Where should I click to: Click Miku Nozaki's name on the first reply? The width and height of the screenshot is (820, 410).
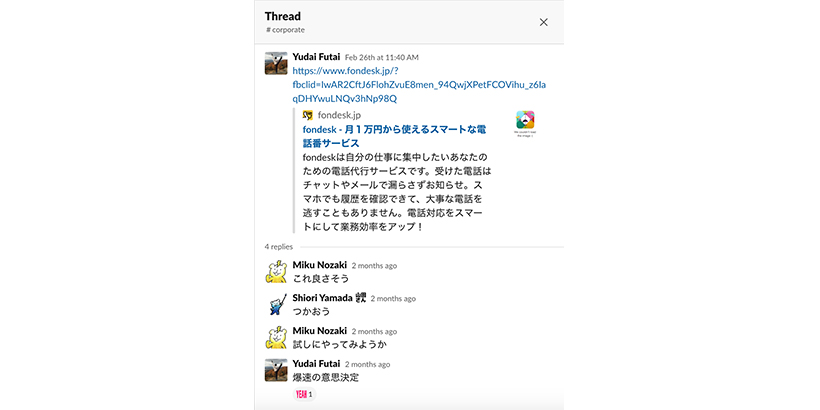[x=320, y=265]
